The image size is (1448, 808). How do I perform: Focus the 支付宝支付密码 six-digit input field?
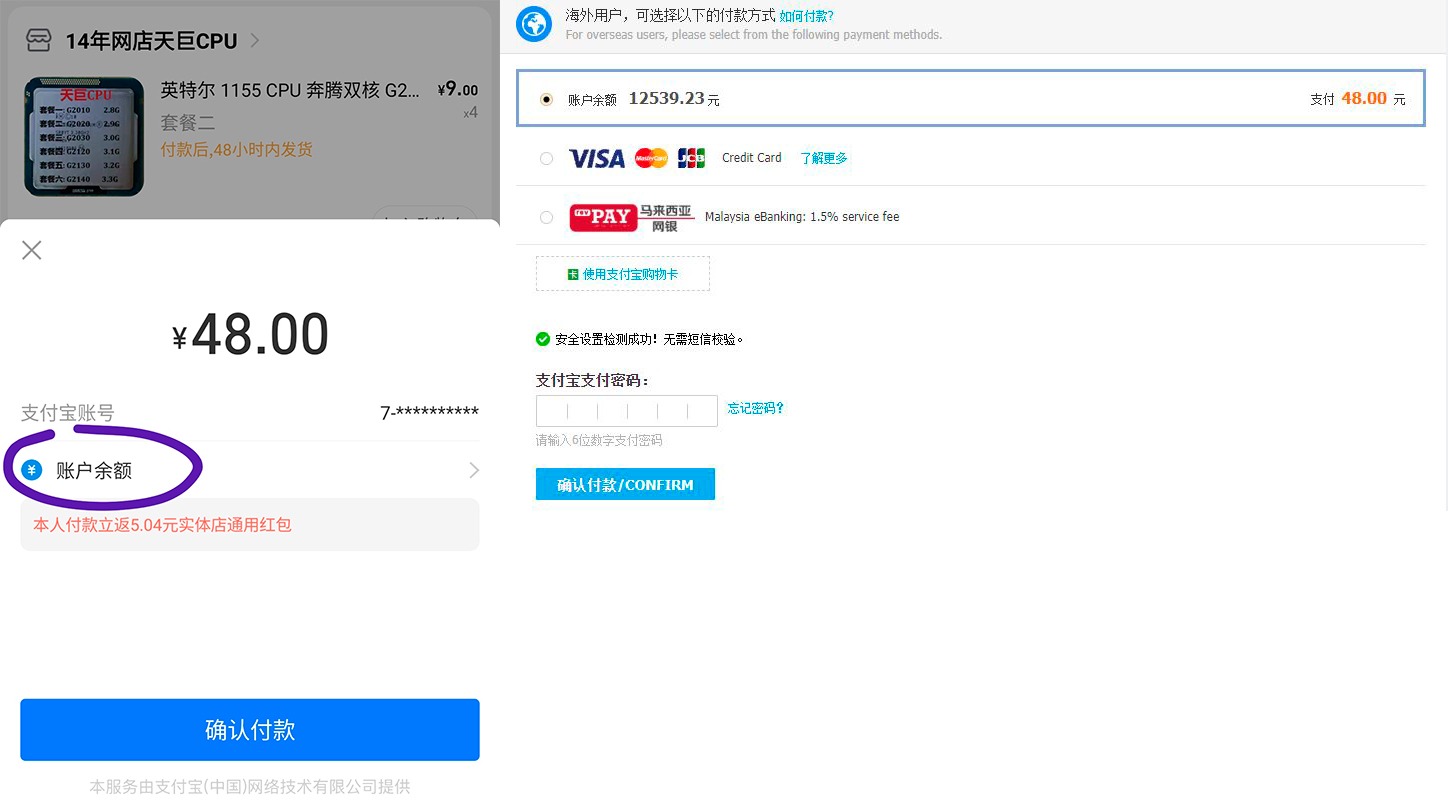point(627,411)
